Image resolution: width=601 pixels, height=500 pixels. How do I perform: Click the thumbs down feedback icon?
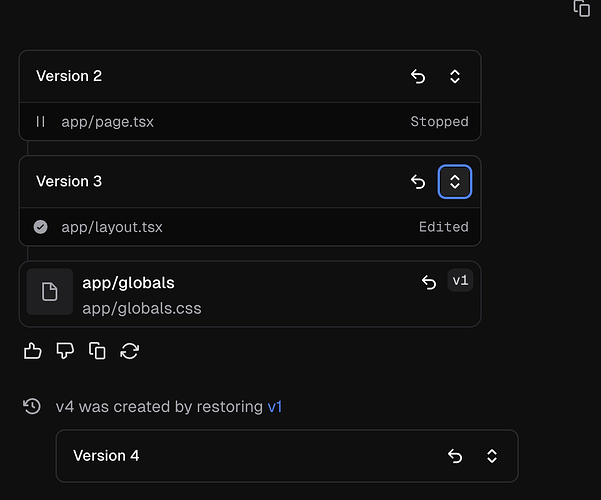tap(65, 350)
